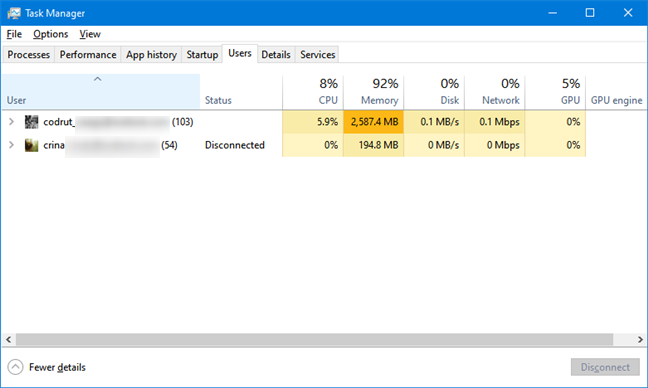Sort by the User column header
Image resolution: width=648 pixels, height=388 pixels.
[101, 92]
